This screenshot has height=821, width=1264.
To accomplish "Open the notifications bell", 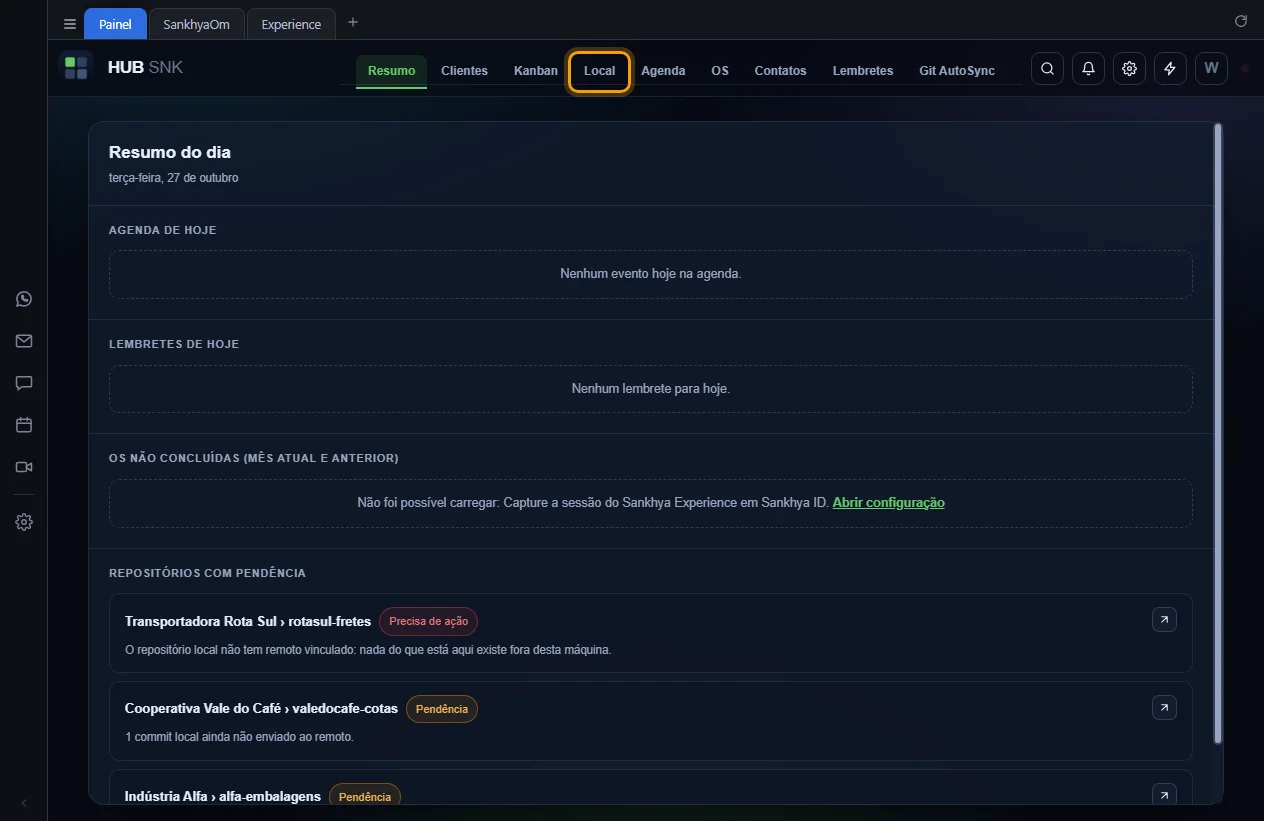I will tap(1088, 68).
